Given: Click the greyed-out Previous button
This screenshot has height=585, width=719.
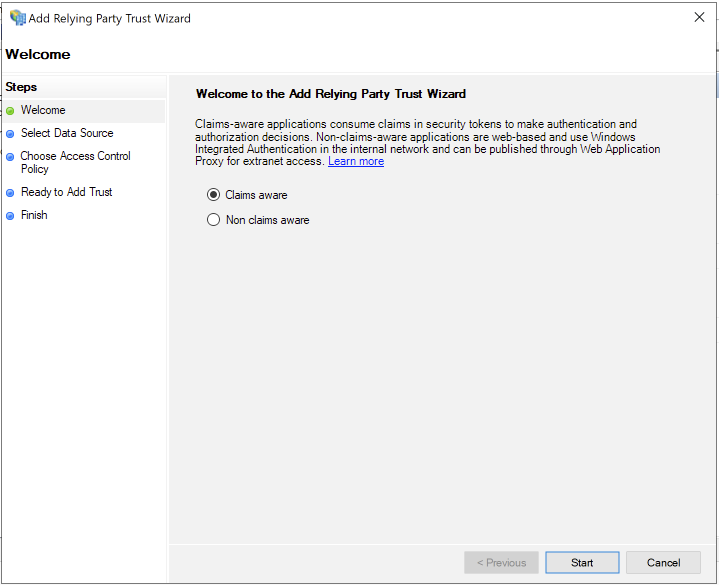Looking at the screenshot, I should [501, 563].
